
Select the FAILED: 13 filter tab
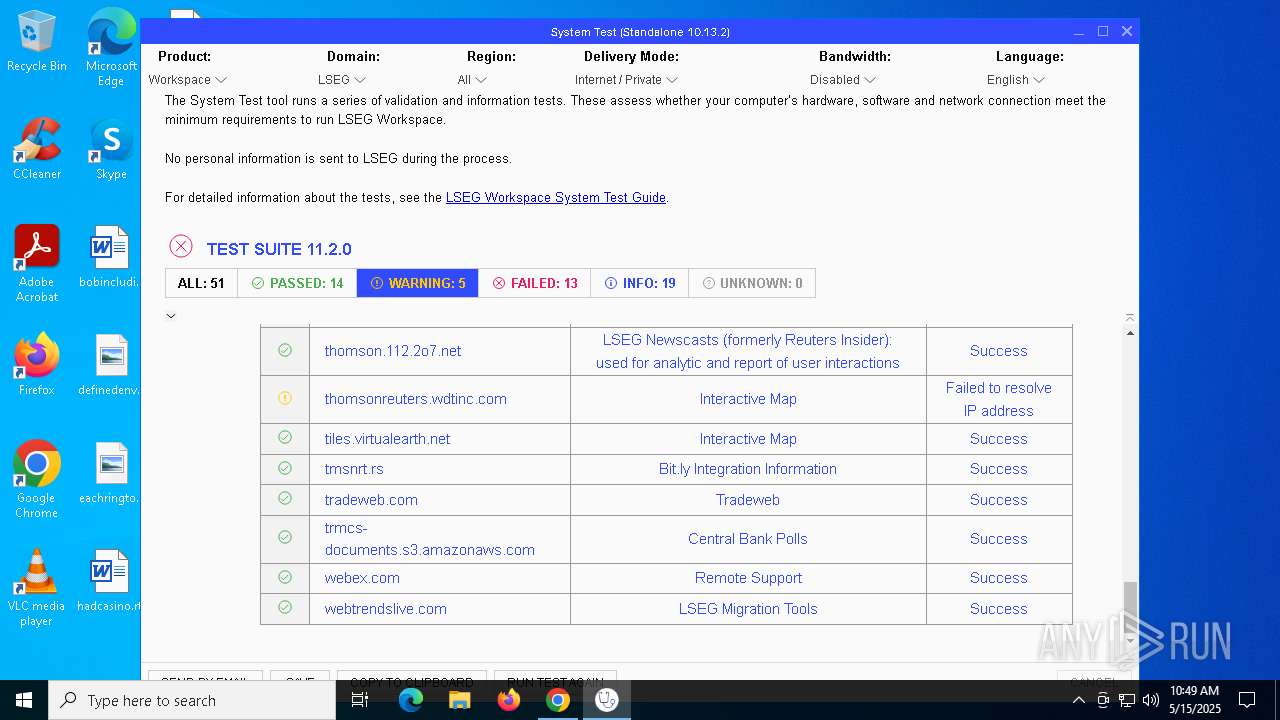(534, 283)
